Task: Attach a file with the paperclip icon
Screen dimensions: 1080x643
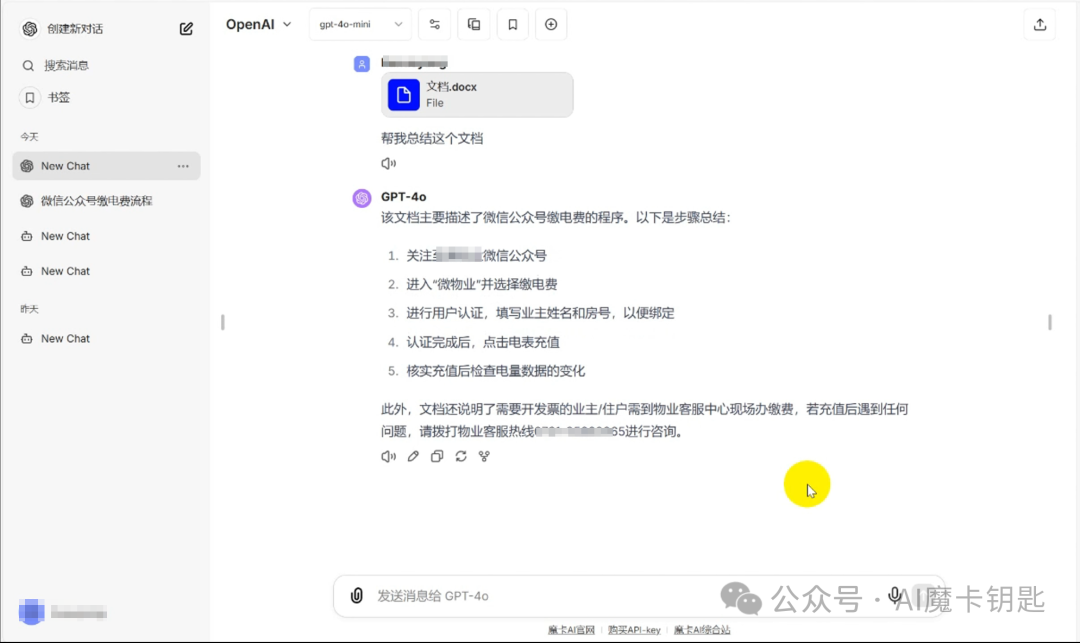Action: click(356, 595)
